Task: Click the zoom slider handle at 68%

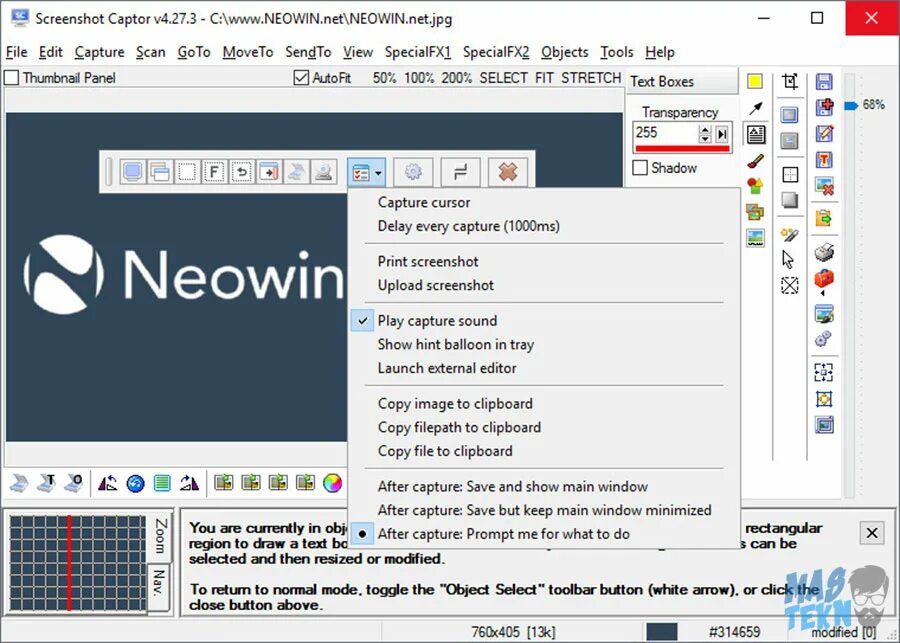Action: pyautogui.click(x=851, y=105)
